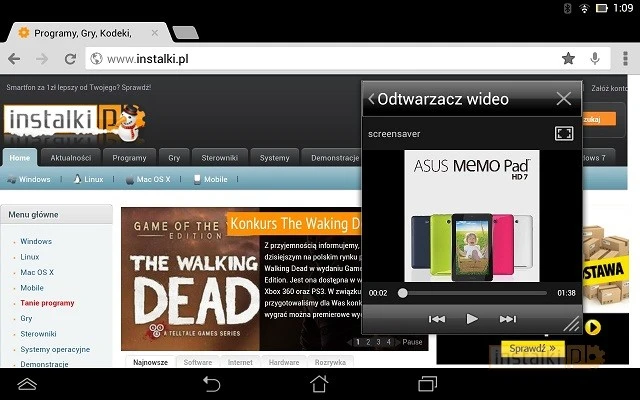Screen dimensions: 640x400
Task: Grab the video window resize handle
Action: click(571, 324)
